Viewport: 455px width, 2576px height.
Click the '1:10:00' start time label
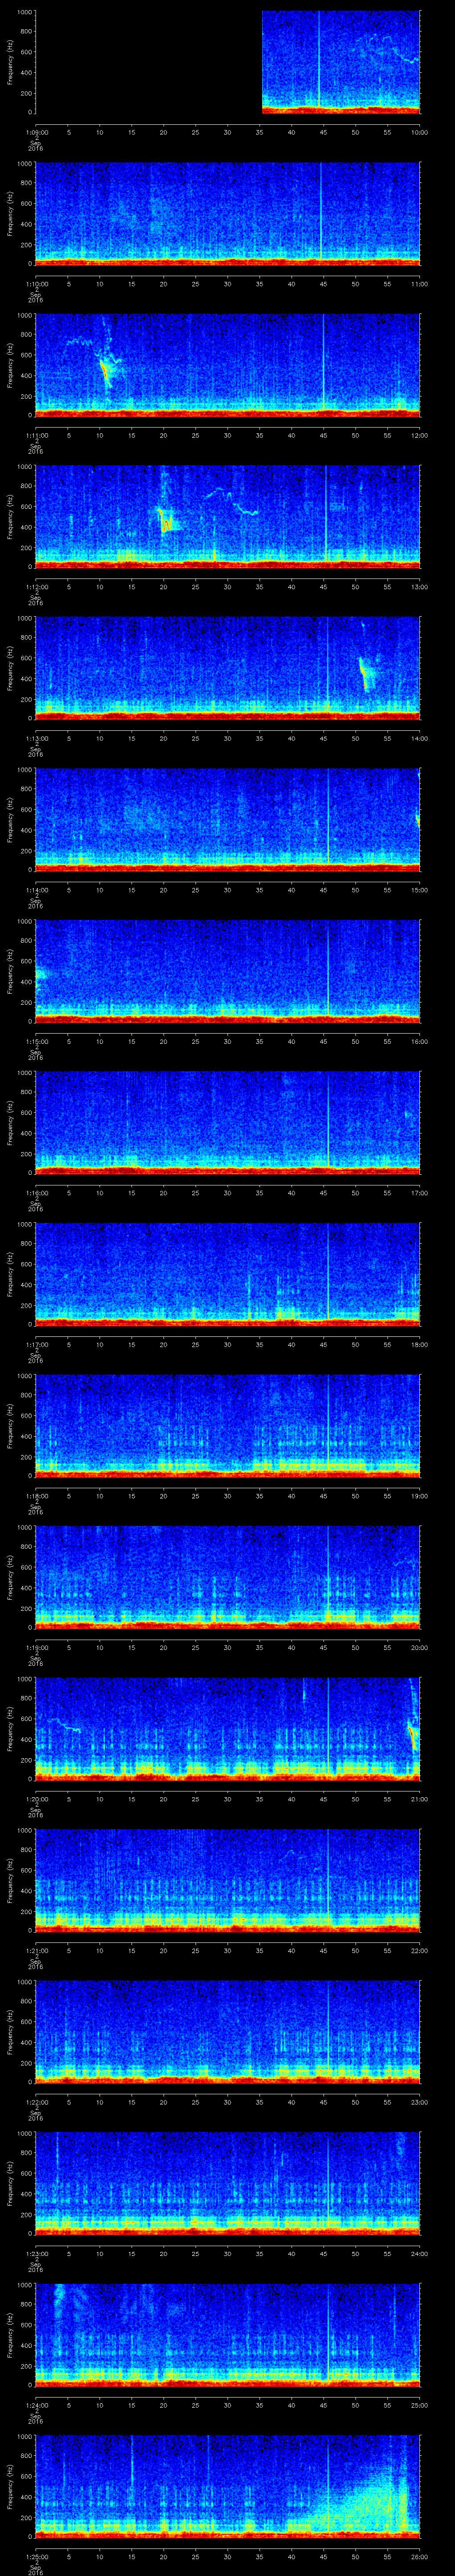click(x=36, y=284)
